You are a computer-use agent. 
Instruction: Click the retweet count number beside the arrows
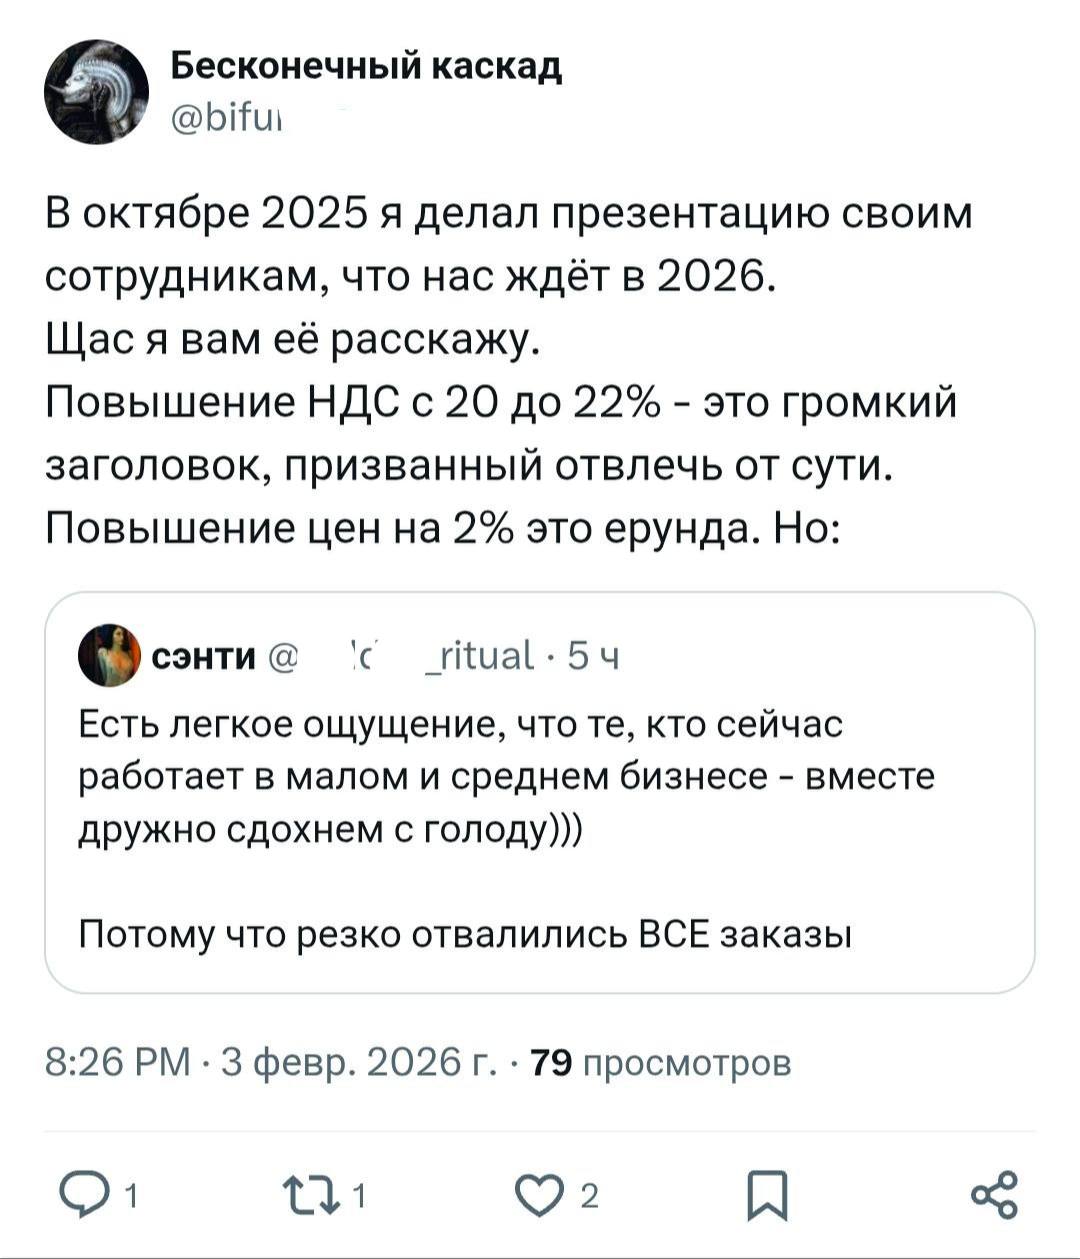(x=361, y=1196)
